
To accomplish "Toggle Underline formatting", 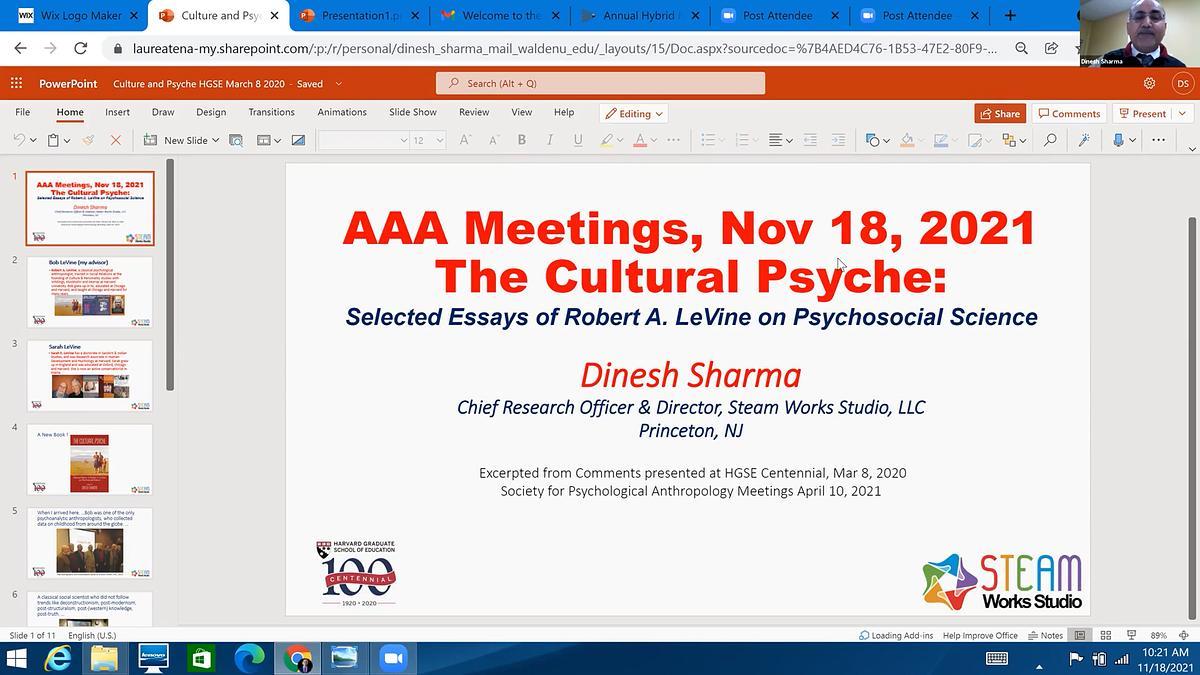I will 578,141.
